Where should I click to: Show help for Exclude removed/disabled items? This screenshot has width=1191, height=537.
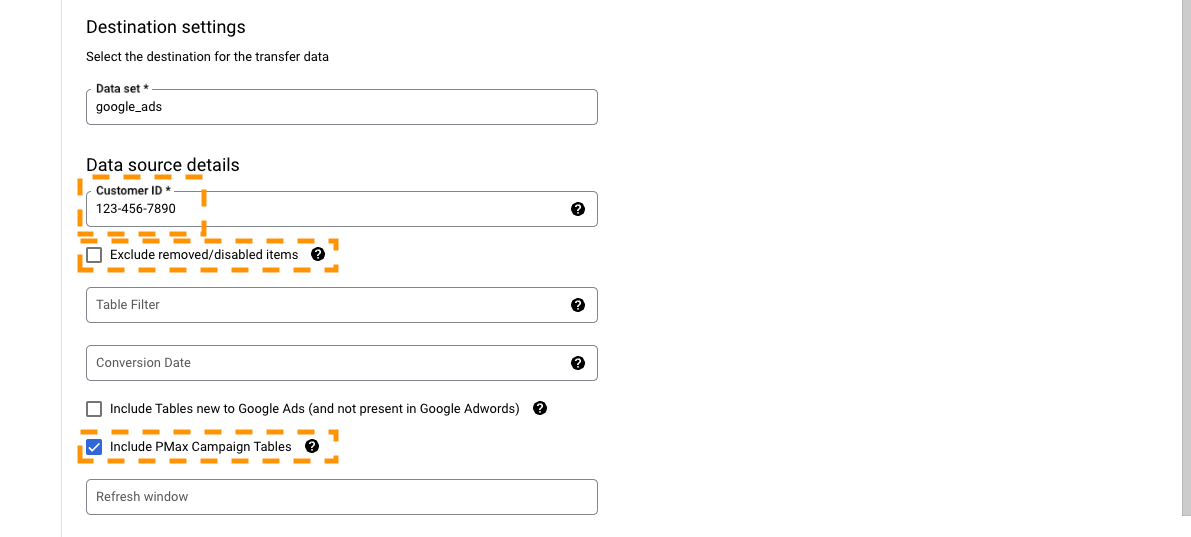(318, 254)
